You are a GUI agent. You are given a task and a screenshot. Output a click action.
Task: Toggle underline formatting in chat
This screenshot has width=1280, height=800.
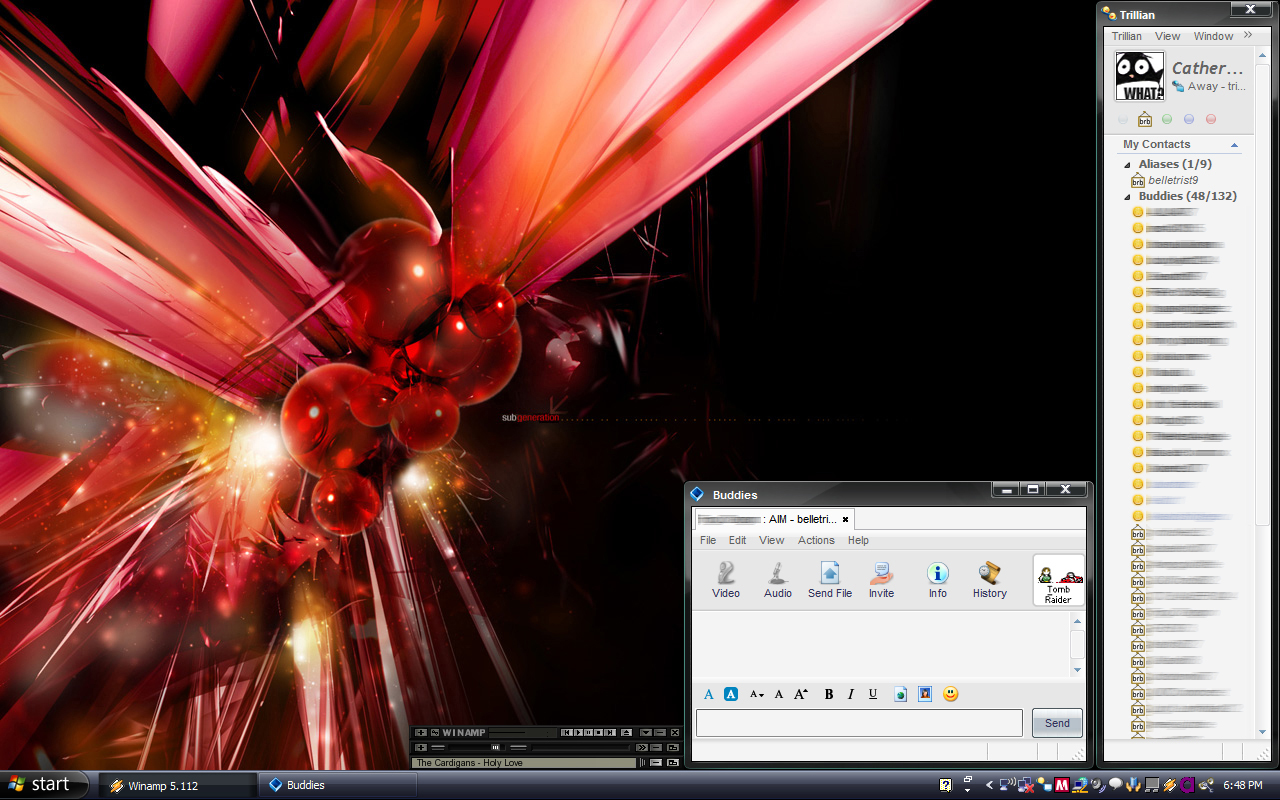[873, 694]
